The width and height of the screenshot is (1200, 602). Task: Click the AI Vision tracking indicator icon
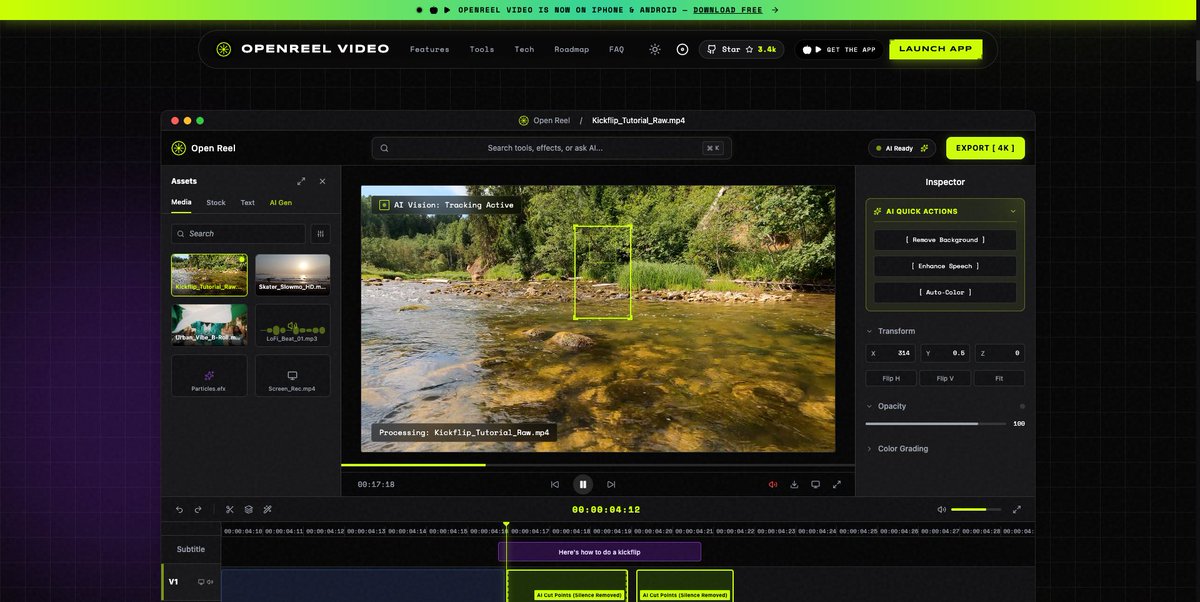click(x=383, y=205)
